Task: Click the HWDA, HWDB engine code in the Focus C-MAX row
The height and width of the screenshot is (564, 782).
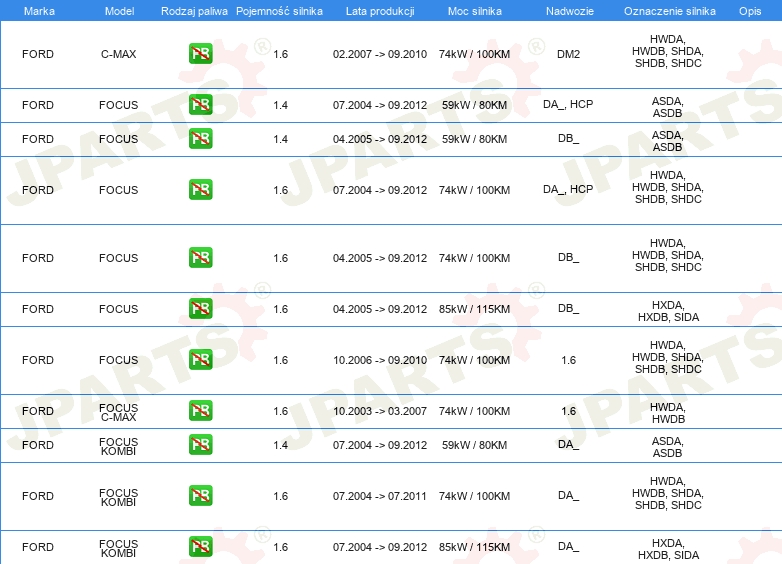Action: coord(667,412)
